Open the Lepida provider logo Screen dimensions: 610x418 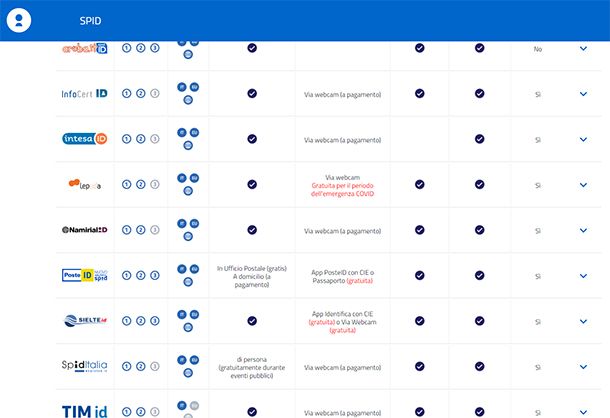pyautogui.click(x=84, y=184)
